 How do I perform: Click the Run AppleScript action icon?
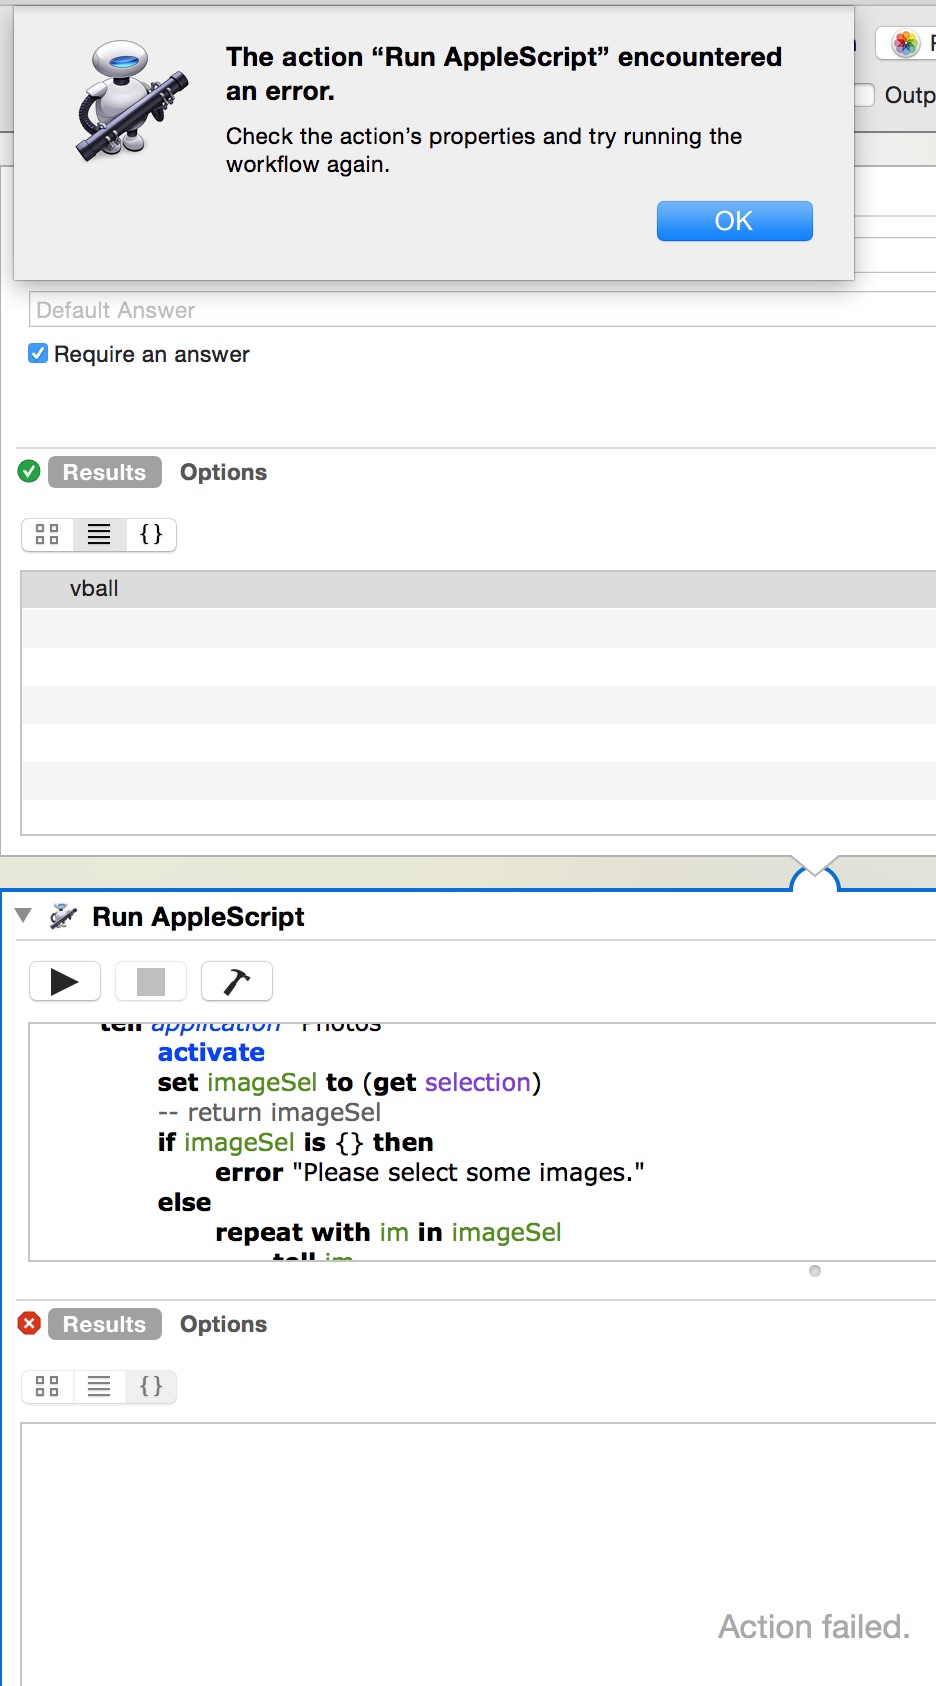tap(63, 916)
